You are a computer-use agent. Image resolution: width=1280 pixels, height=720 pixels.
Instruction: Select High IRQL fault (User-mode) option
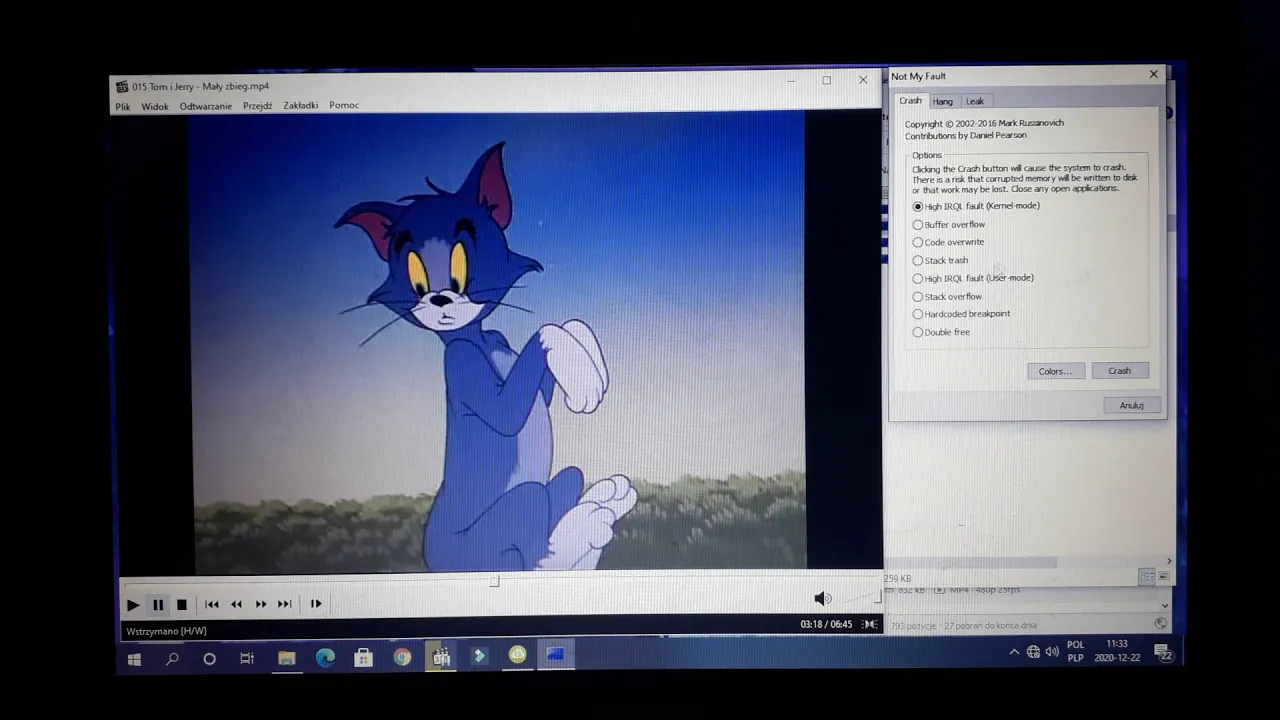[973, 278]
